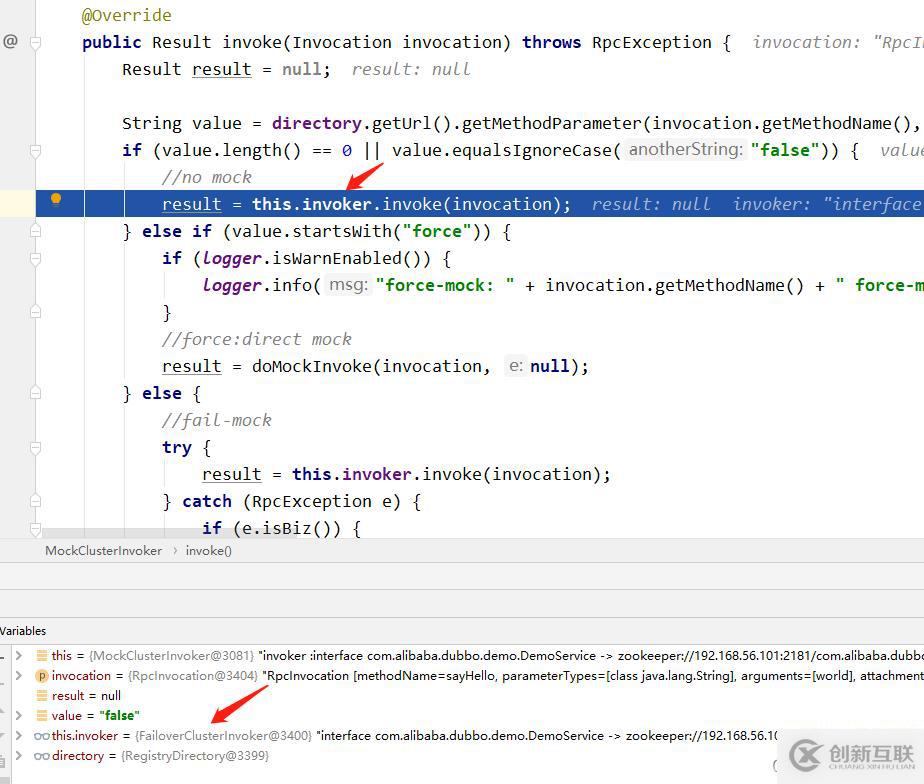924x784 pixels.
Task: Click the override gutter marker beside invoke
Action: click(x=10, y=42)
